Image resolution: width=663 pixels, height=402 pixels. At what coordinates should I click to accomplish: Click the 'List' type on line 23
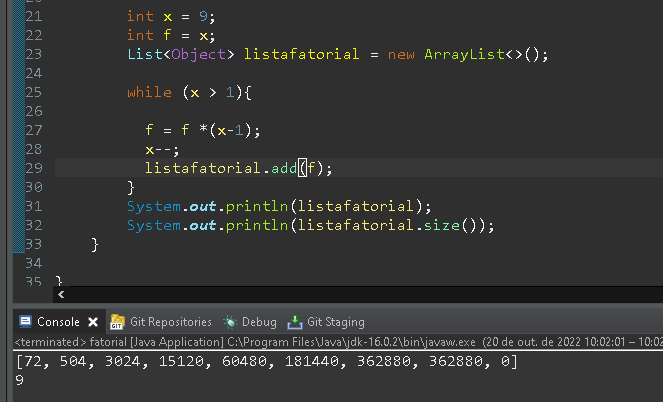click(145, 54)
